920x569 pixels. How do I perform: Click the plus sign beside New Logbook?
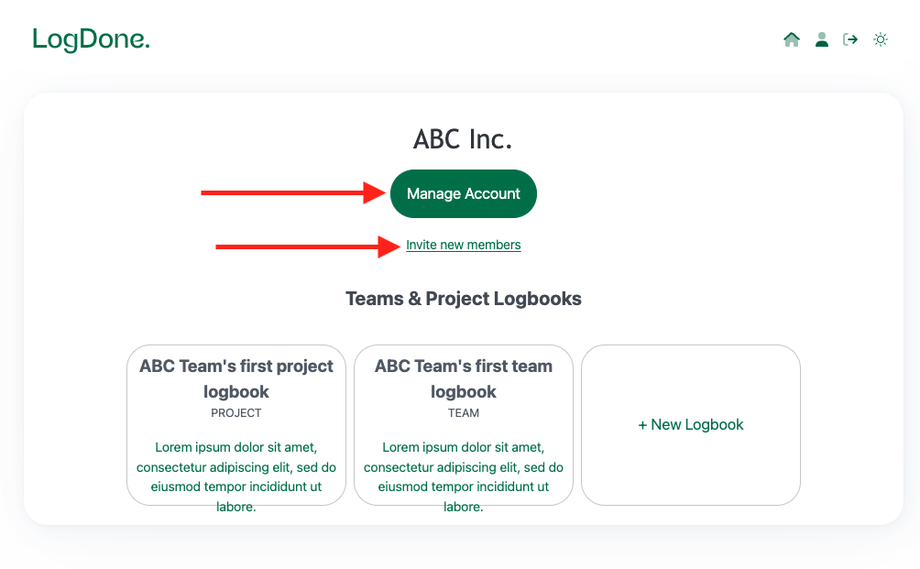point(643,425)
